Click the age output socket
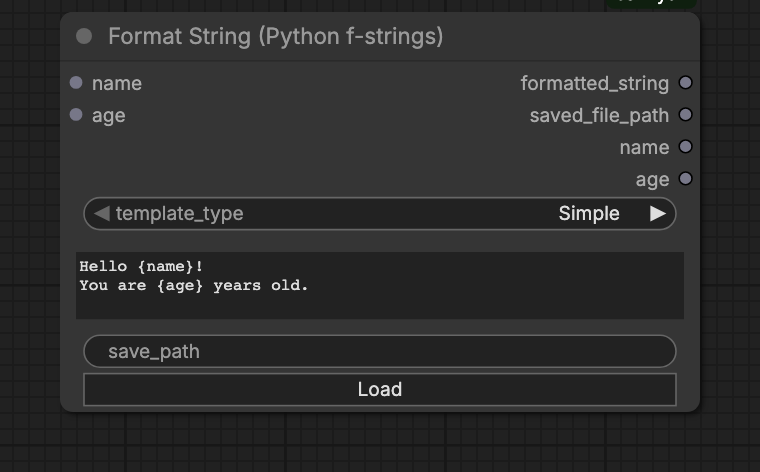760x472 pixels. coord(685,179)
